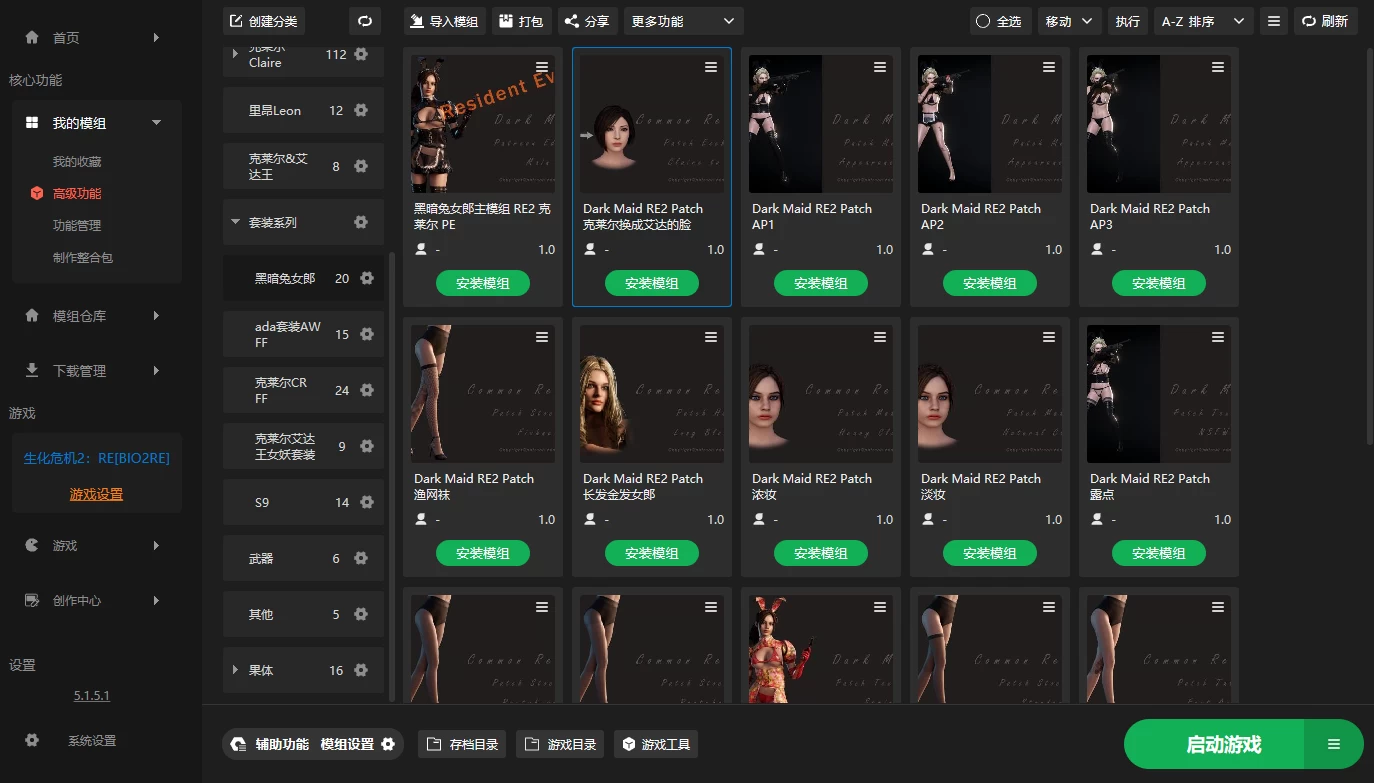This screenshot has height=783, width=1374.
Task: Click the refresh icon beside 创建分类
Action: (365, 21)
